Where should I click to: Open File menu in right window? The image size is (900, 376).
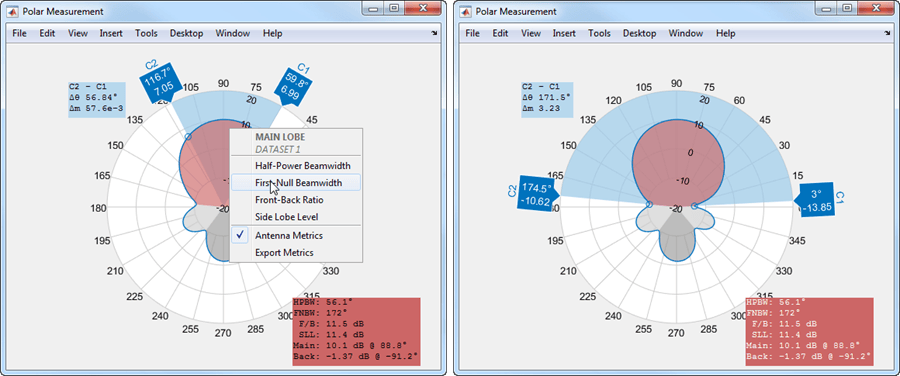(x=472, y=33)
